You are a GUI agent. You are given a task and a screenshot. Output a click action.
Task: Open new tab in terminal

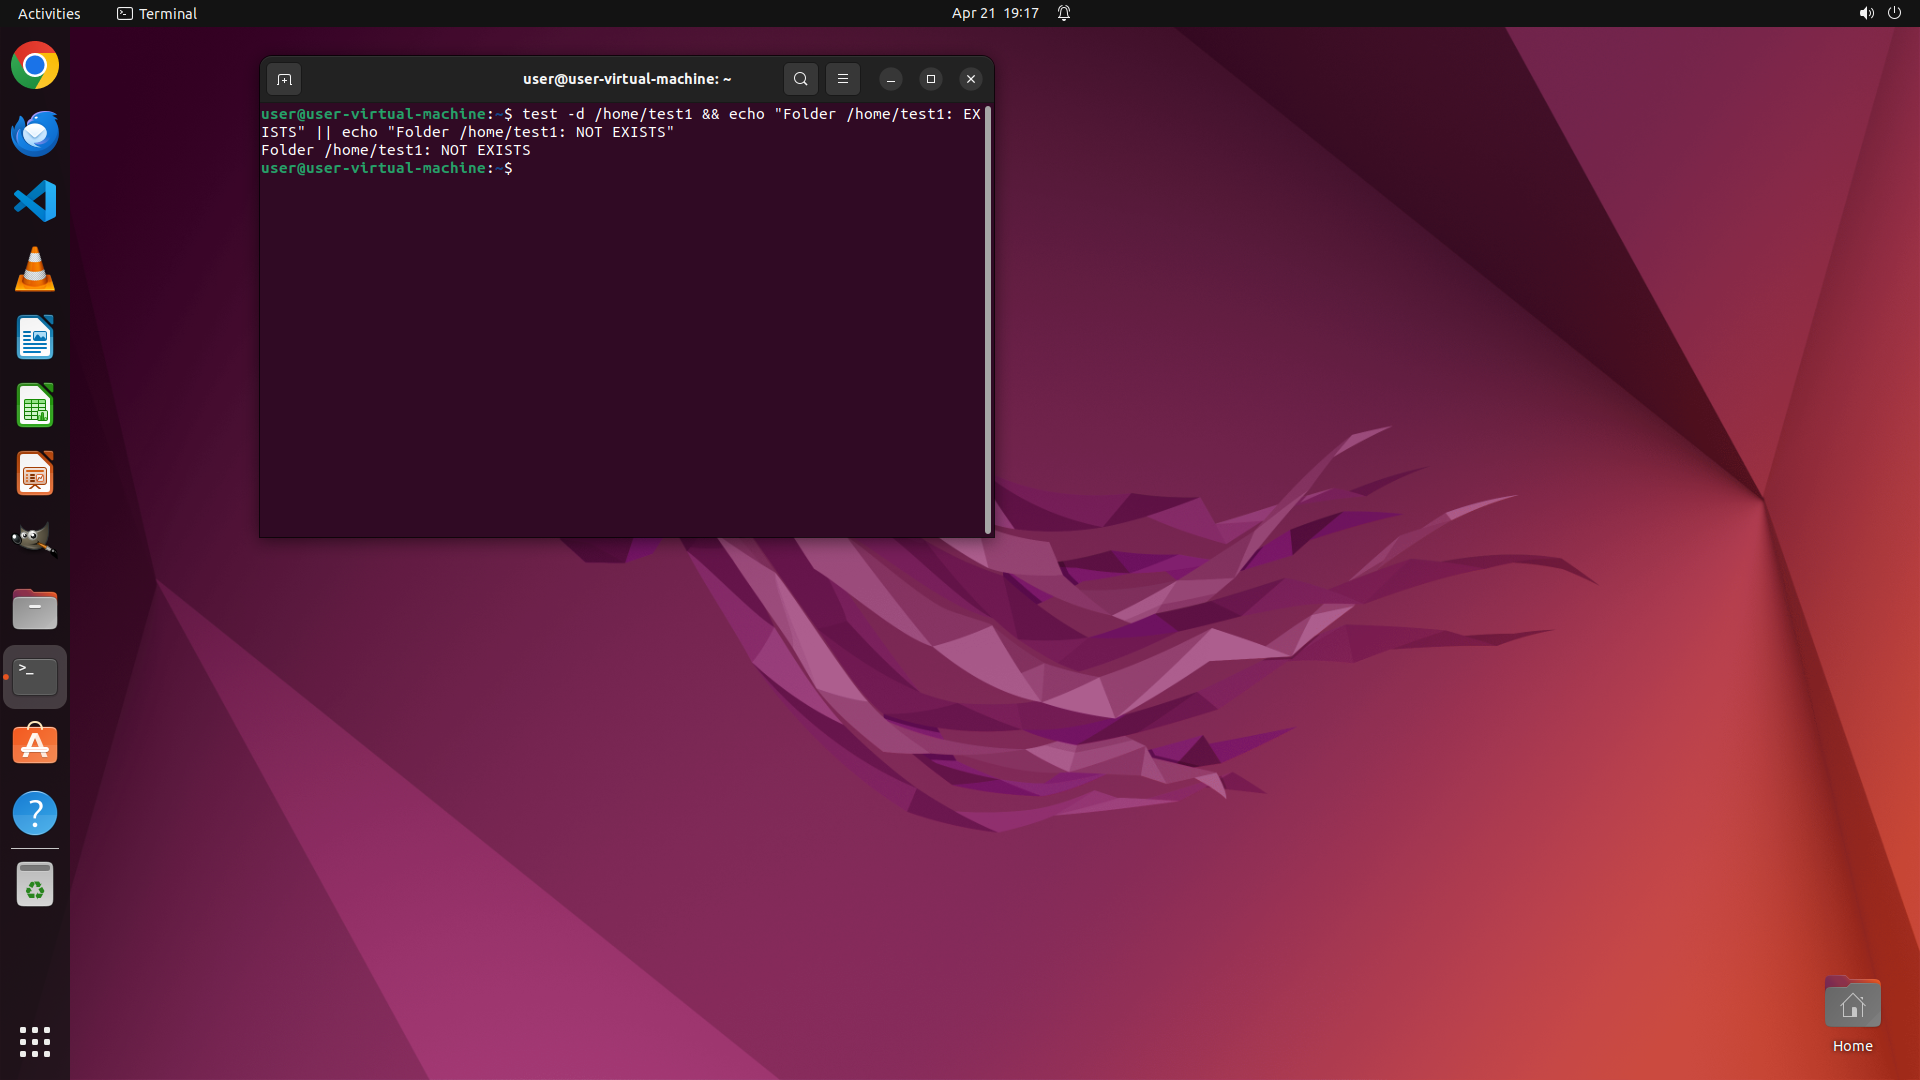coord(284,79)
